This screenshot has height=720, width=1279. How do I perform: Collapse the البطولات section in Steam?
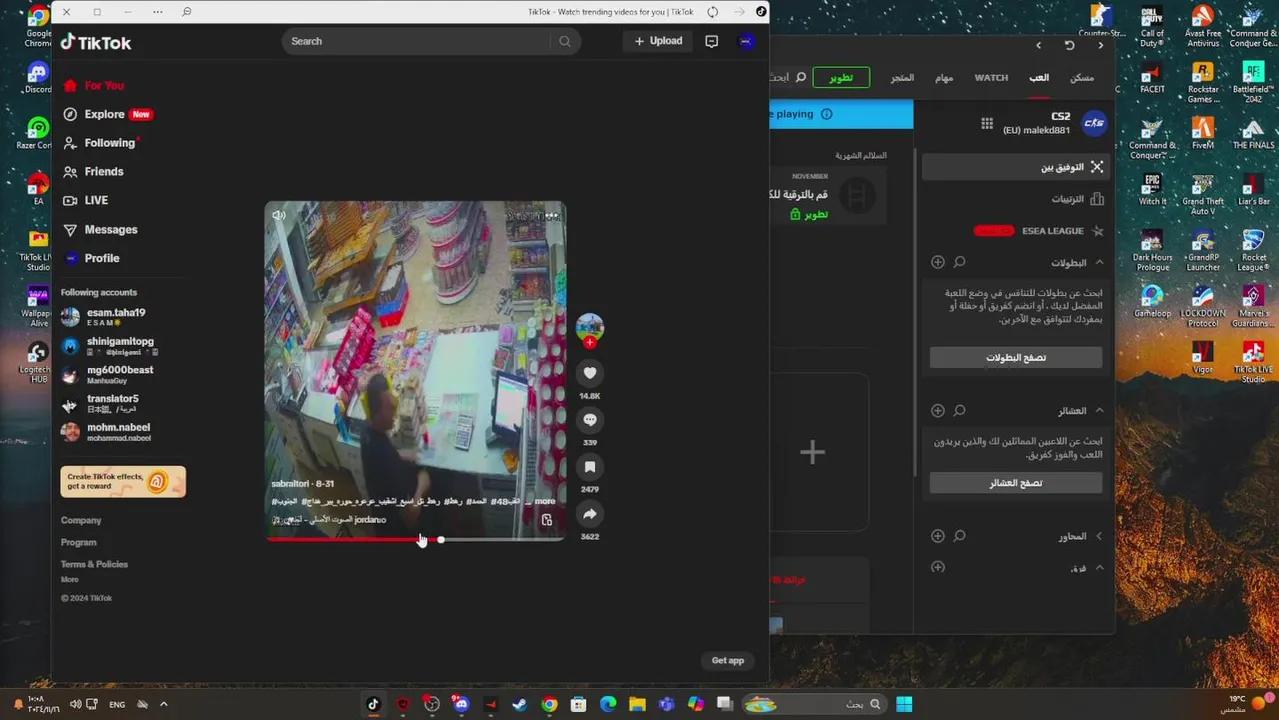(1099, 262)
